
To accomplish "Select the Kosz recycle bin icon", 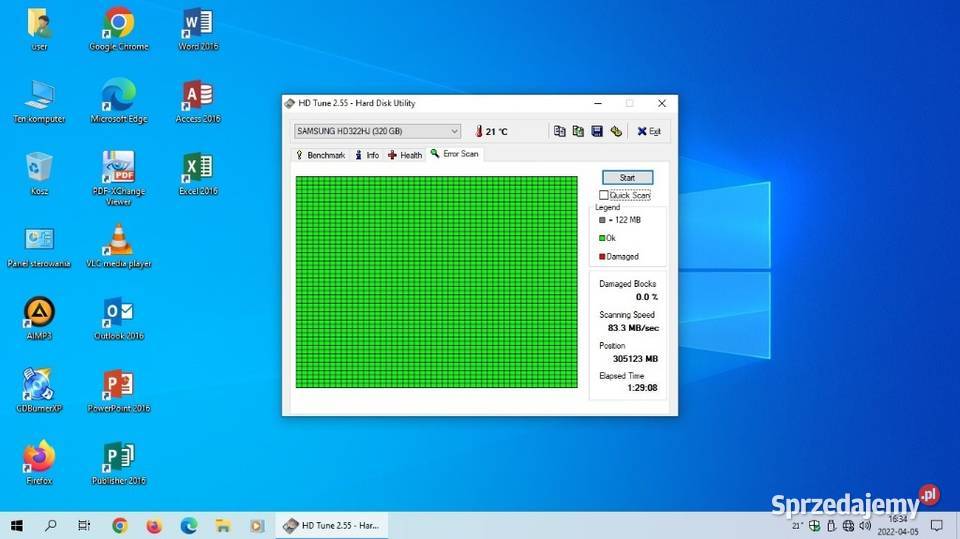I will [39, 174].
